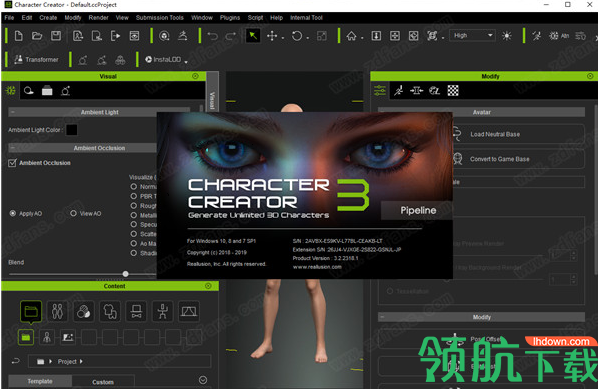Switch to the Custom tab

point(103,382)
